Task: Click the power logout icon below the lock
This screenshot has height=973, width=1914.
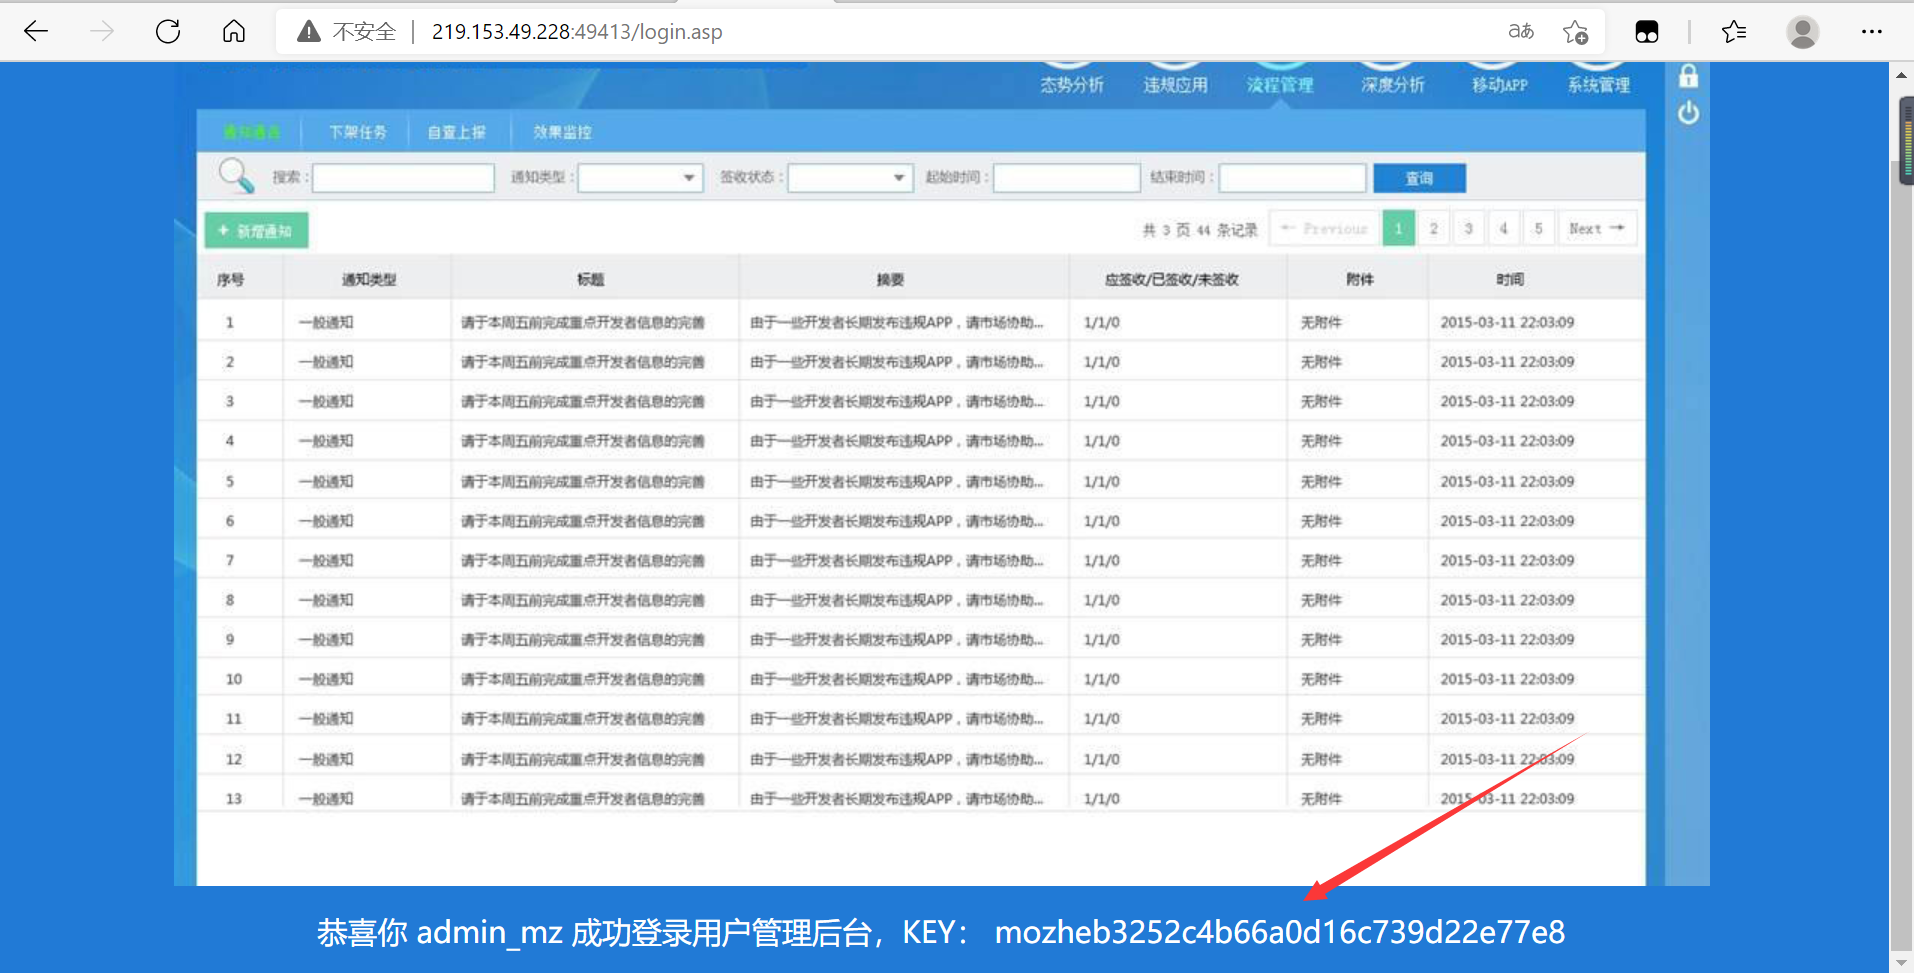Action: coord(1689,113)
